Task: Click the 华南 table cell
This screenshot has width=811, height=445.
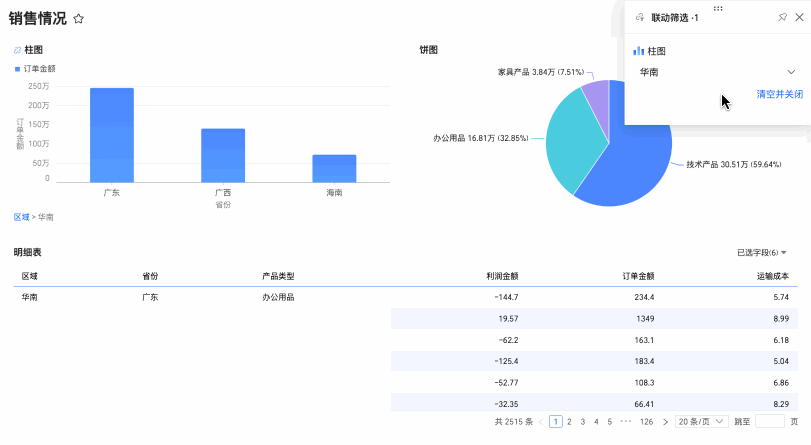Action: point(29,297)
